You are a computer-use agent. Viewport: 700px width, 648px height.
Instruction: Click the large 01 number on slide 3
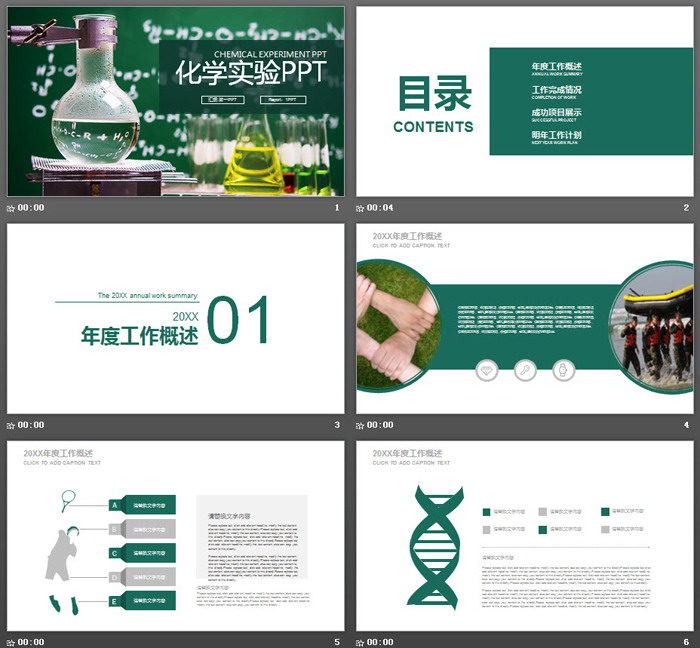[x=238, y=320]
